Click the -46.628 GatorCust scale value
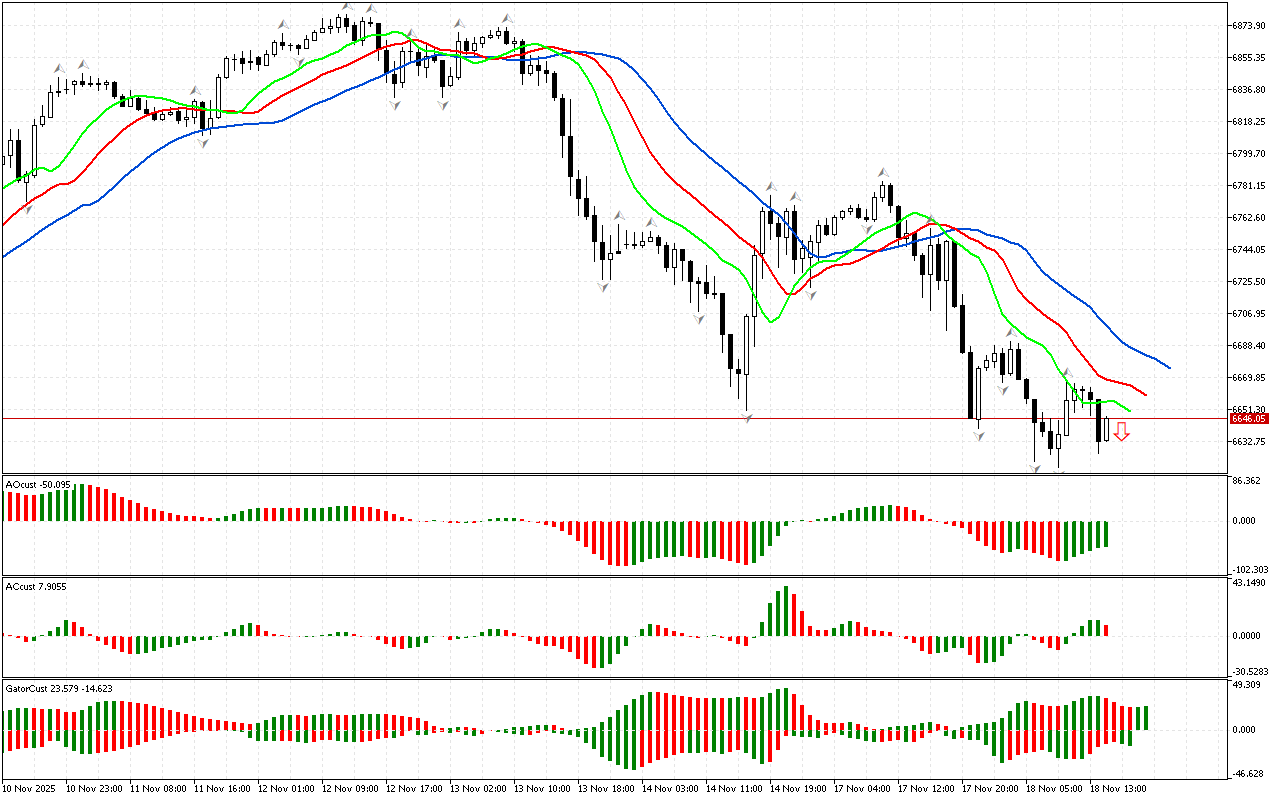The width and height of the screenshot is (1280, 800). 1246,774
